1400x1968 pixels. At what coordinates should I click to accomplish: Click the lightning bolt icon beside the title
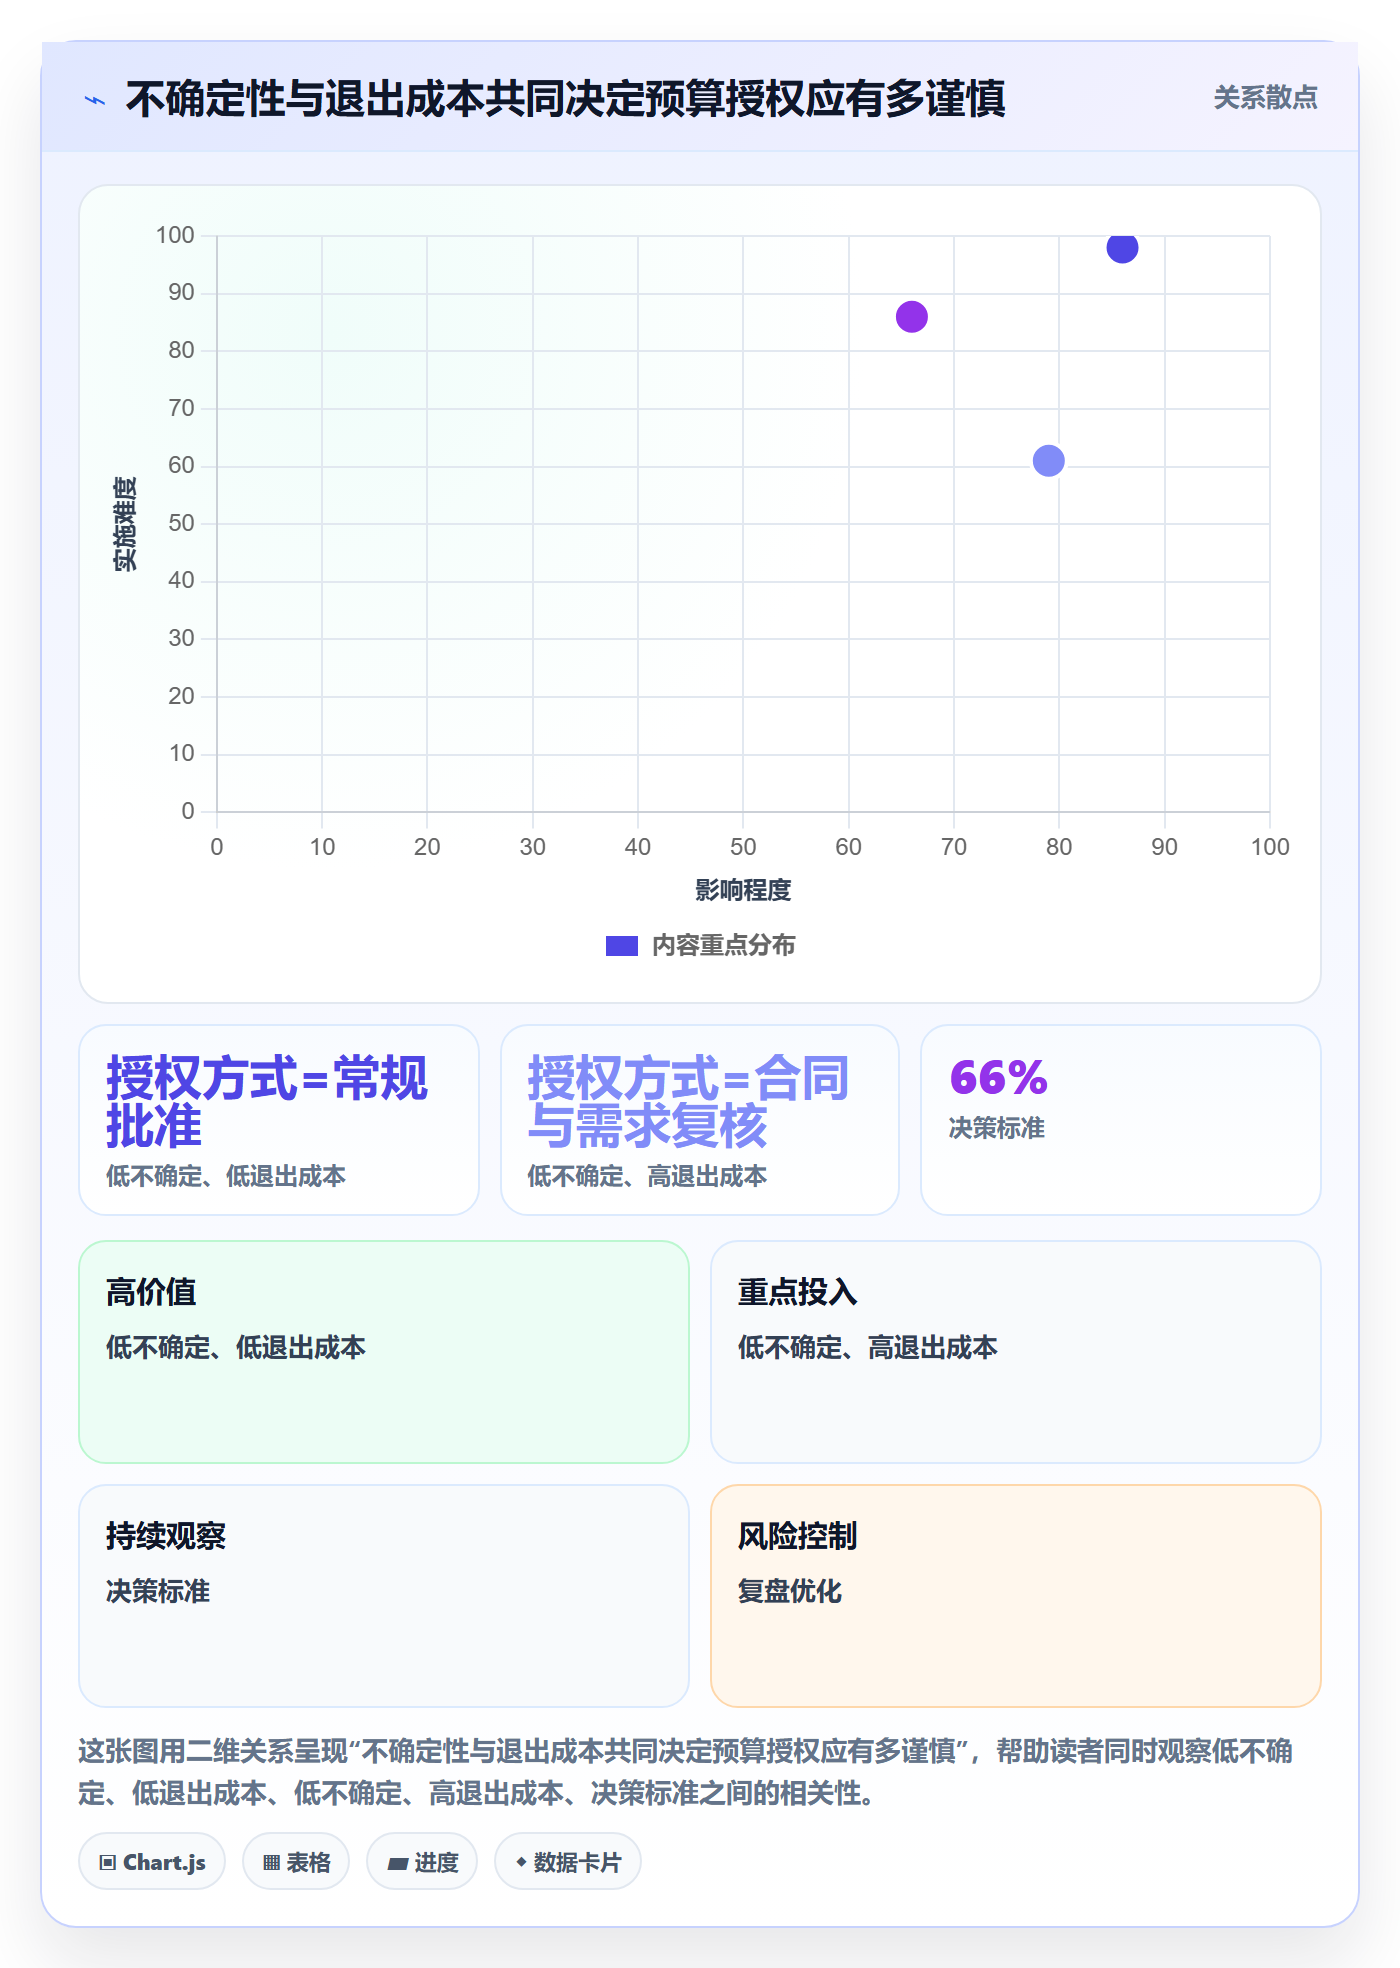pyautogui.click(x=95, y=100)
